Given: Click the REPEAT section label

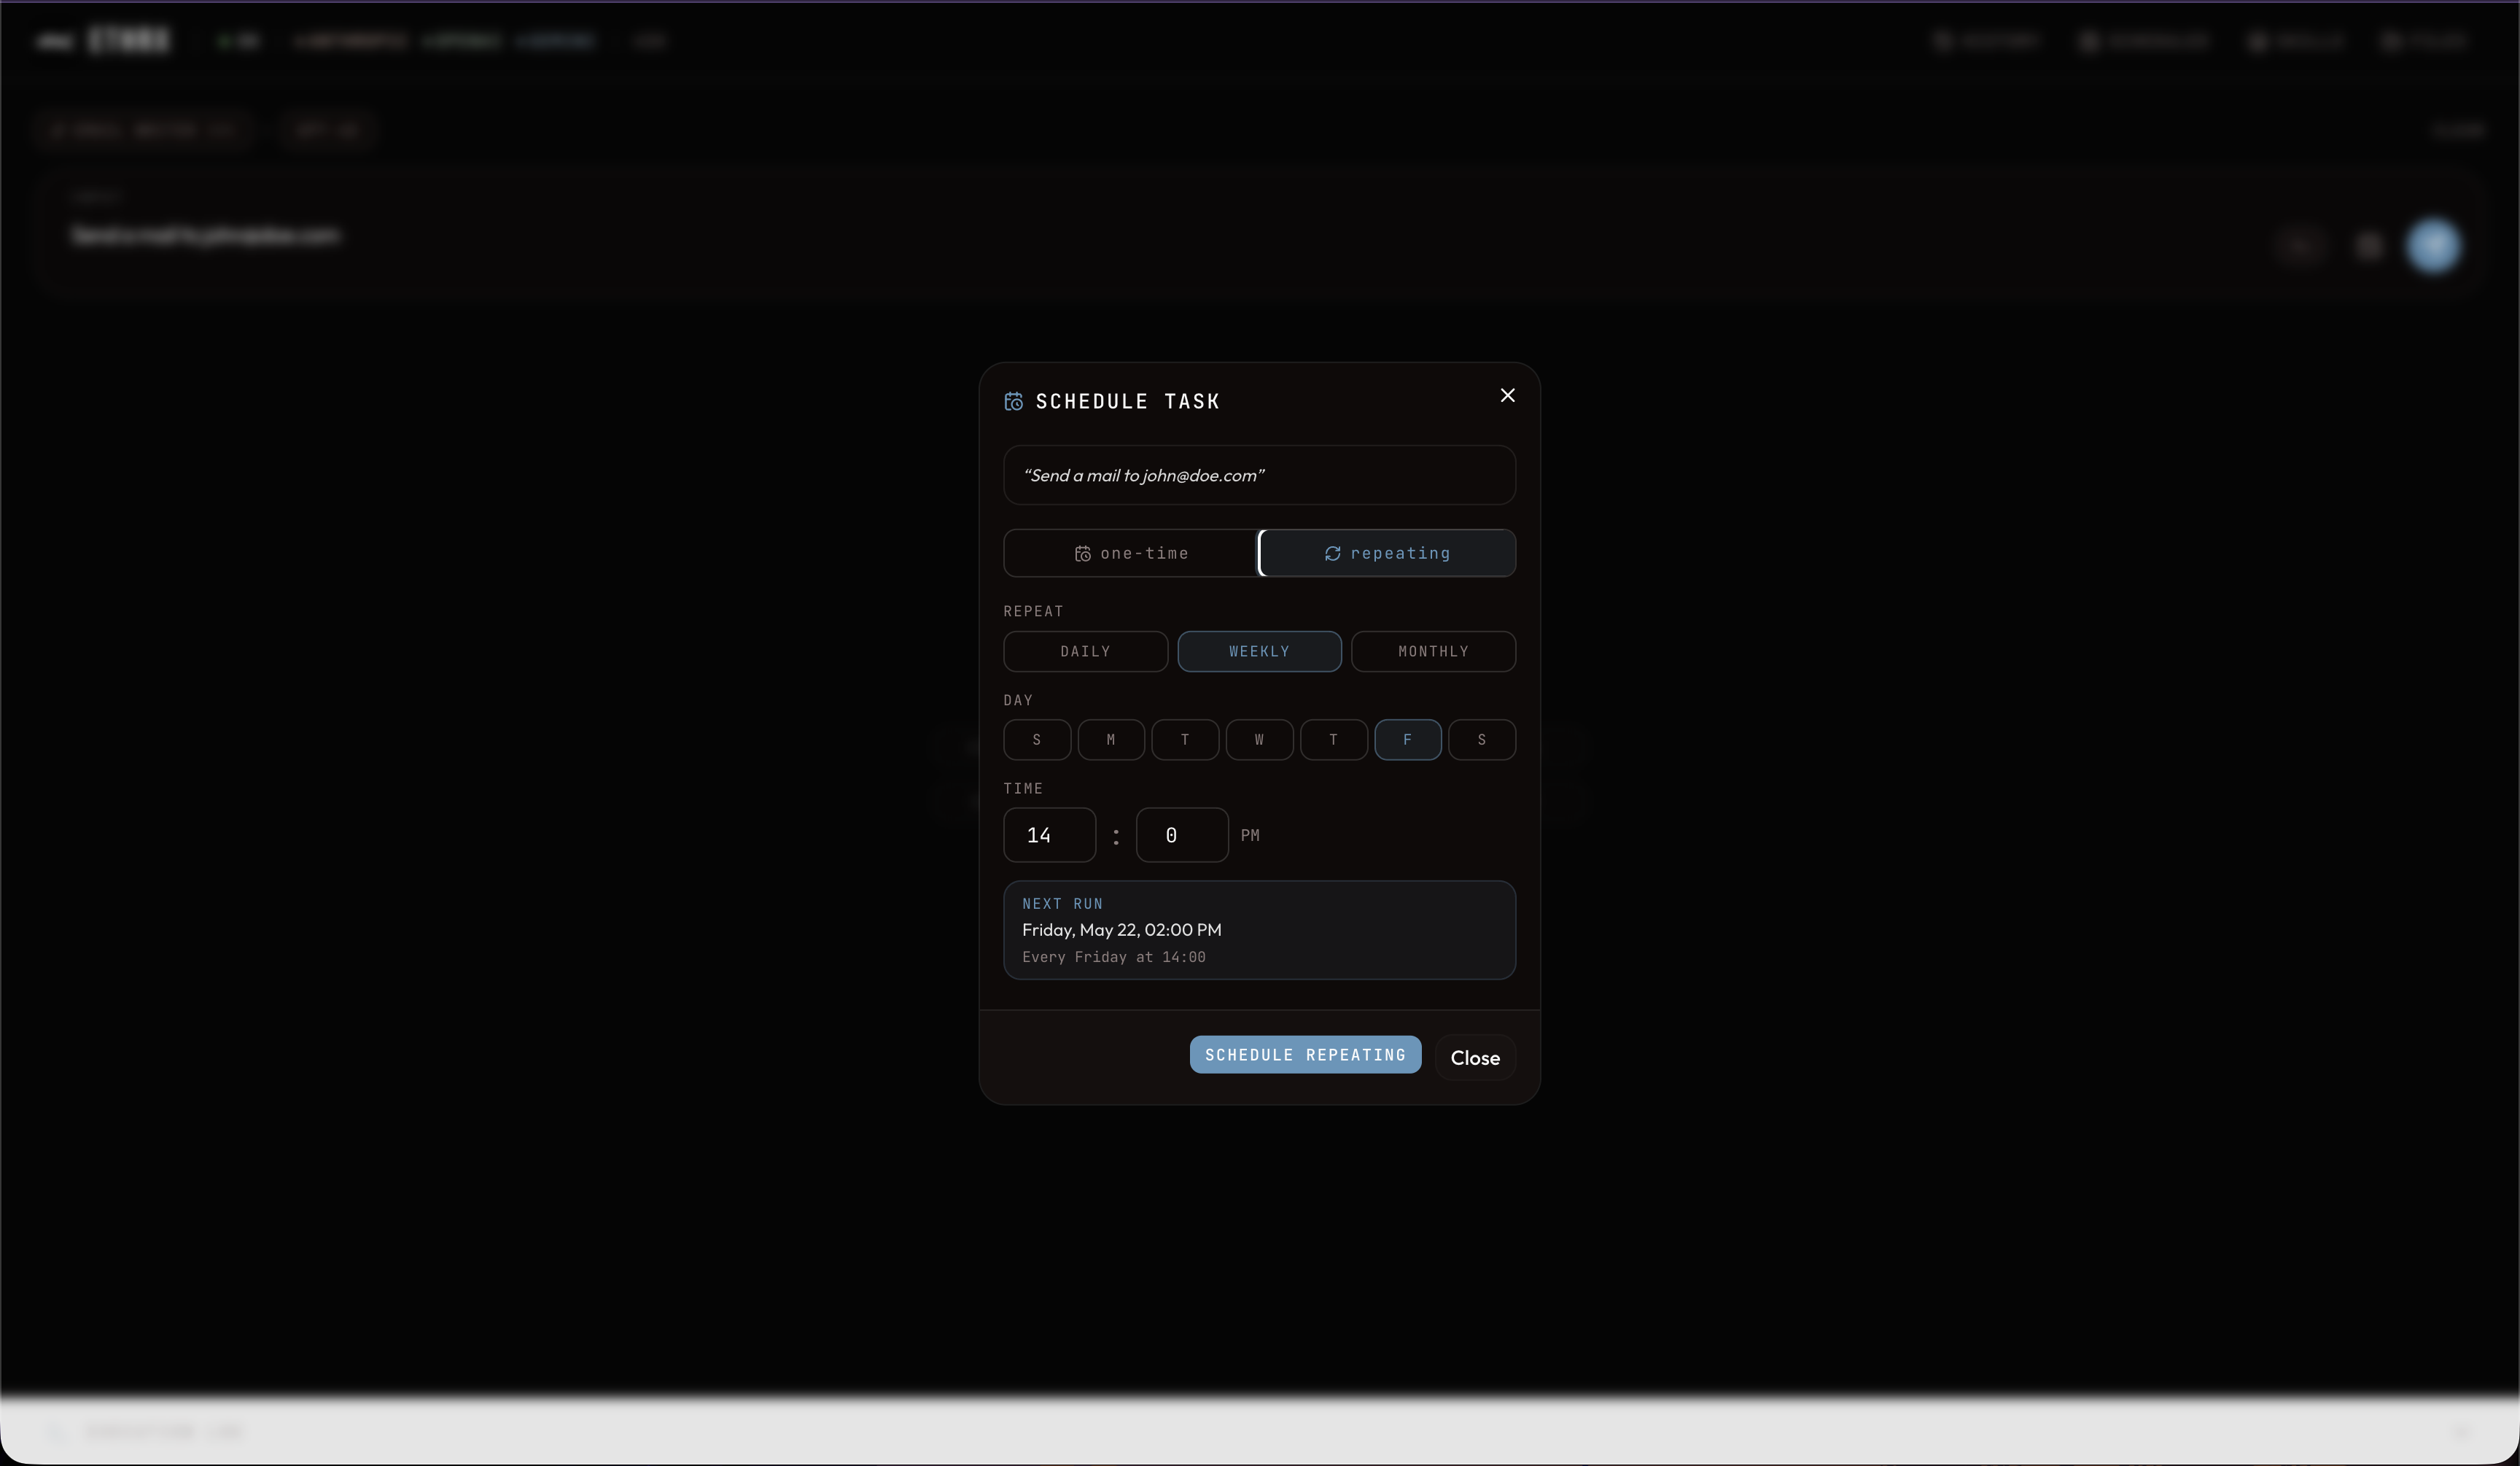Looking at the screenshot, I should click(1033, 611).
